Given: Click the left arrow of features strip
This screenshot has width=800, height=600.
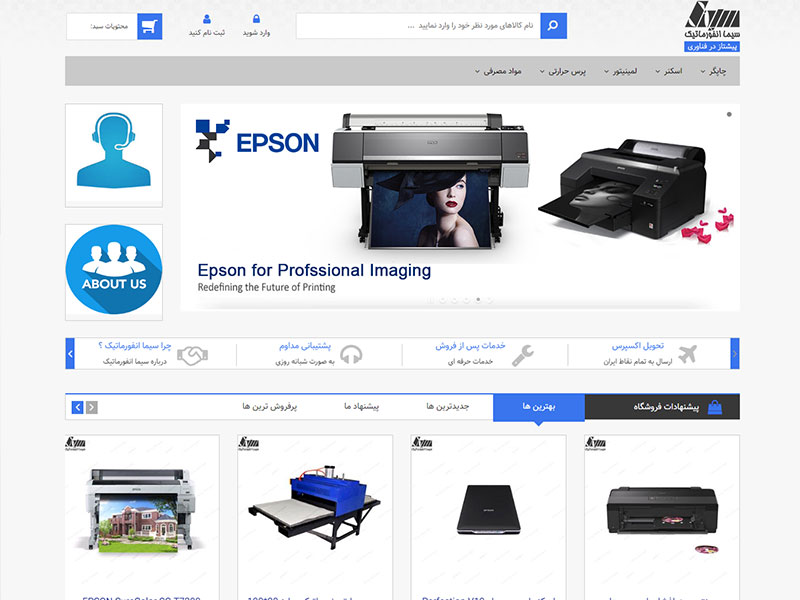Looking at the screenshot, I should [x=70, y=354].
